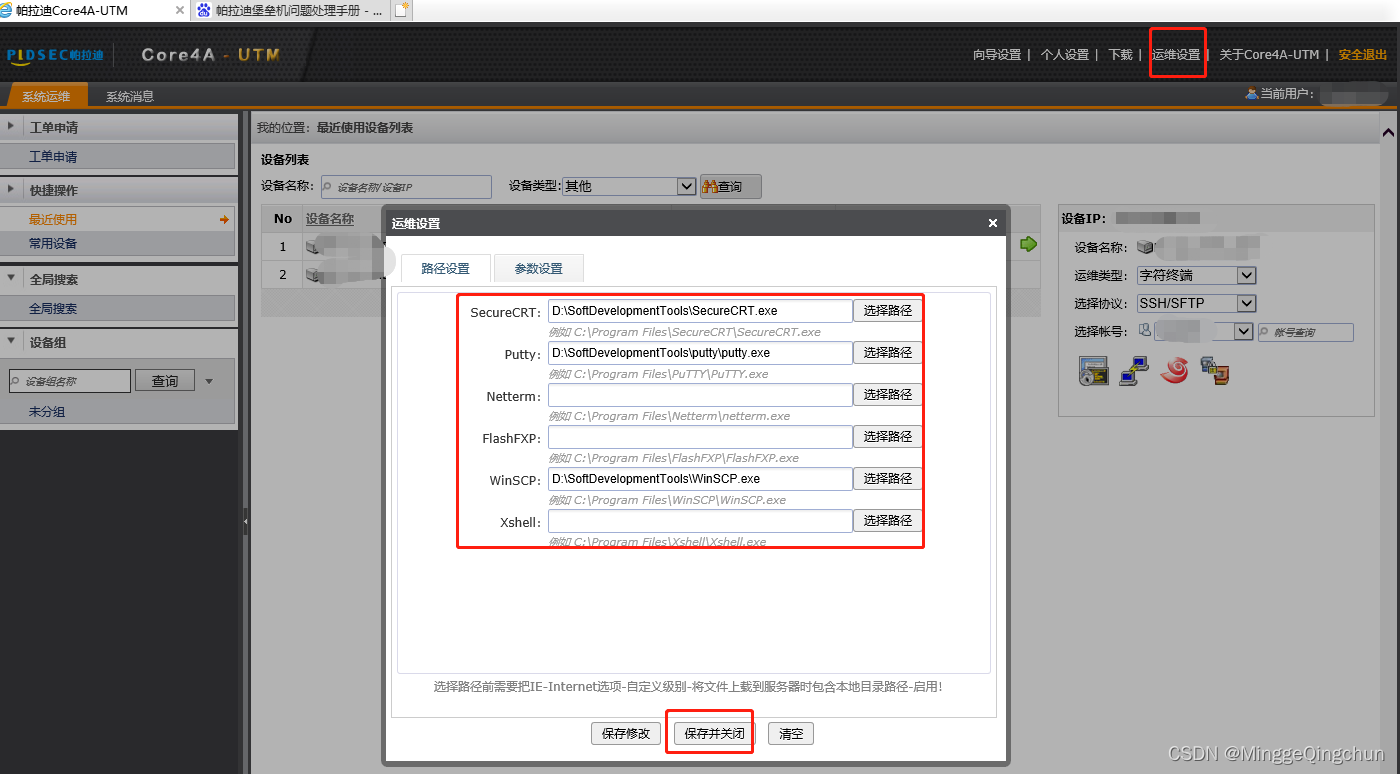
Task: Click the 保存修改 button
Action: (x=626, y=734)
